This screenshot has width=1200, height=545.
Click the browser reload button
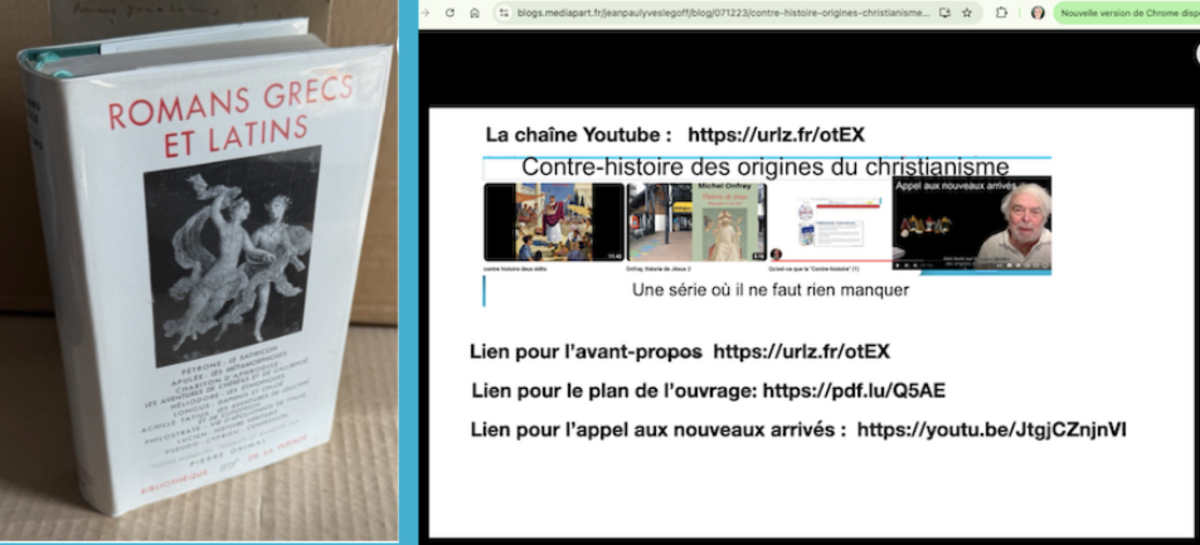[450, 13]
